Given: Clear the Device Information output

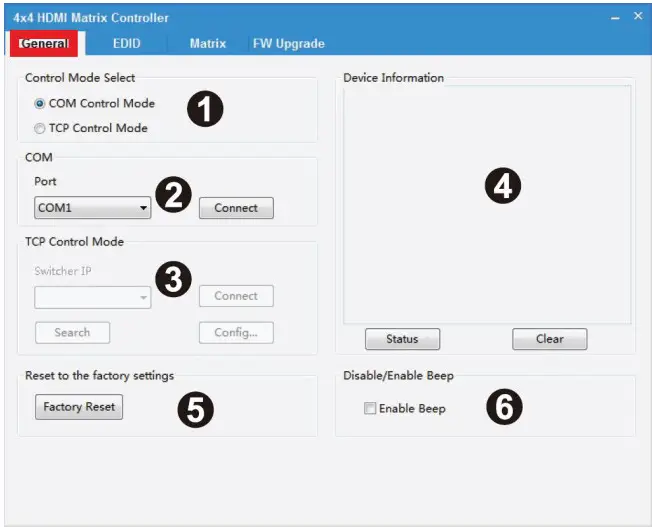Looking at the screenshot, I should (550, 339).
